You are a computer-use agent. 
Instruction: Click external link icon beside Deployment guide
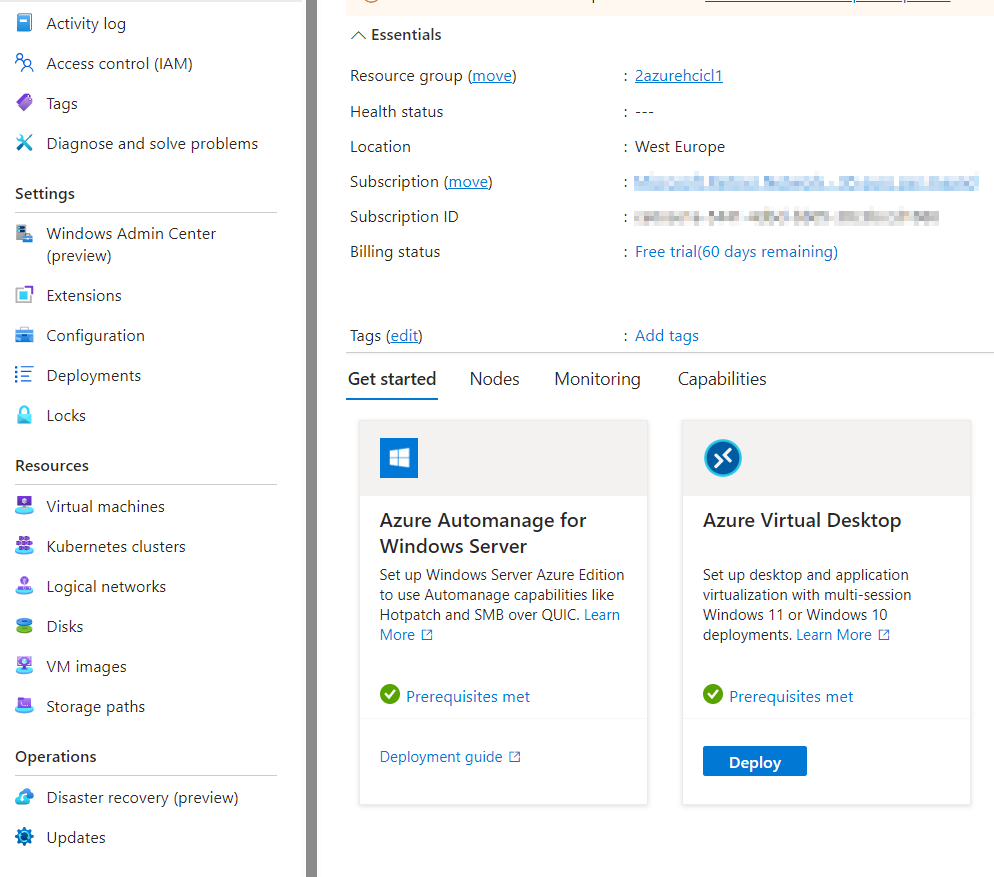(515, 757)
